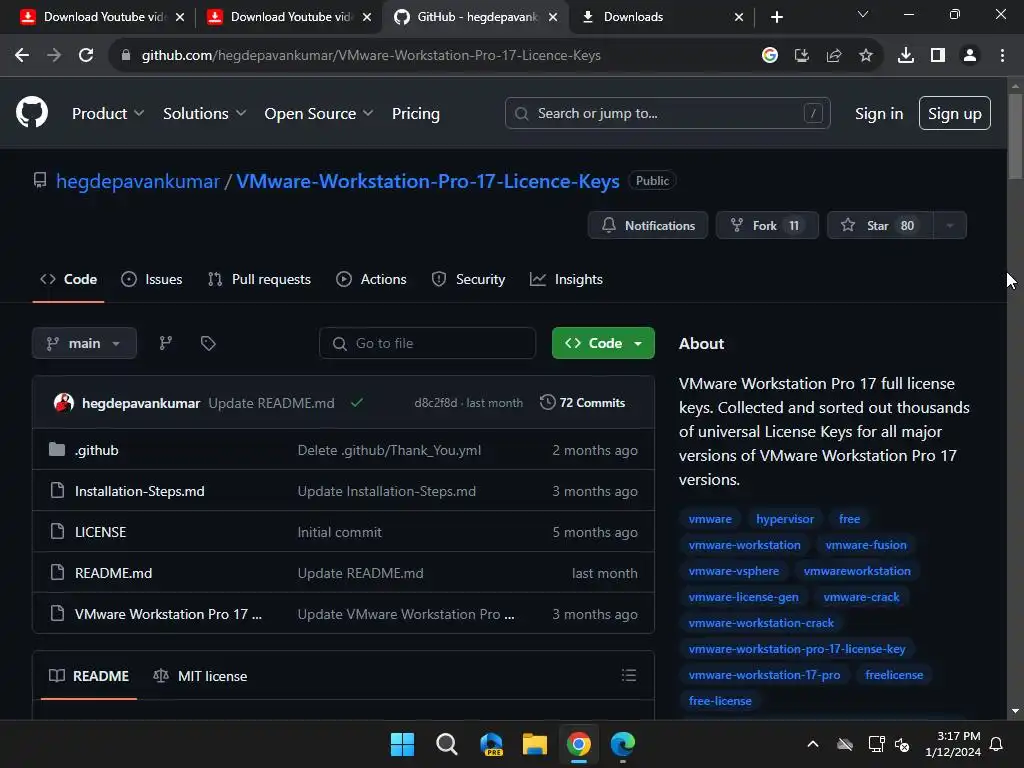This screenshot has height=768, width=1024.
Task: Open volume muted tray icon
Action: click(x=903, y=744)
